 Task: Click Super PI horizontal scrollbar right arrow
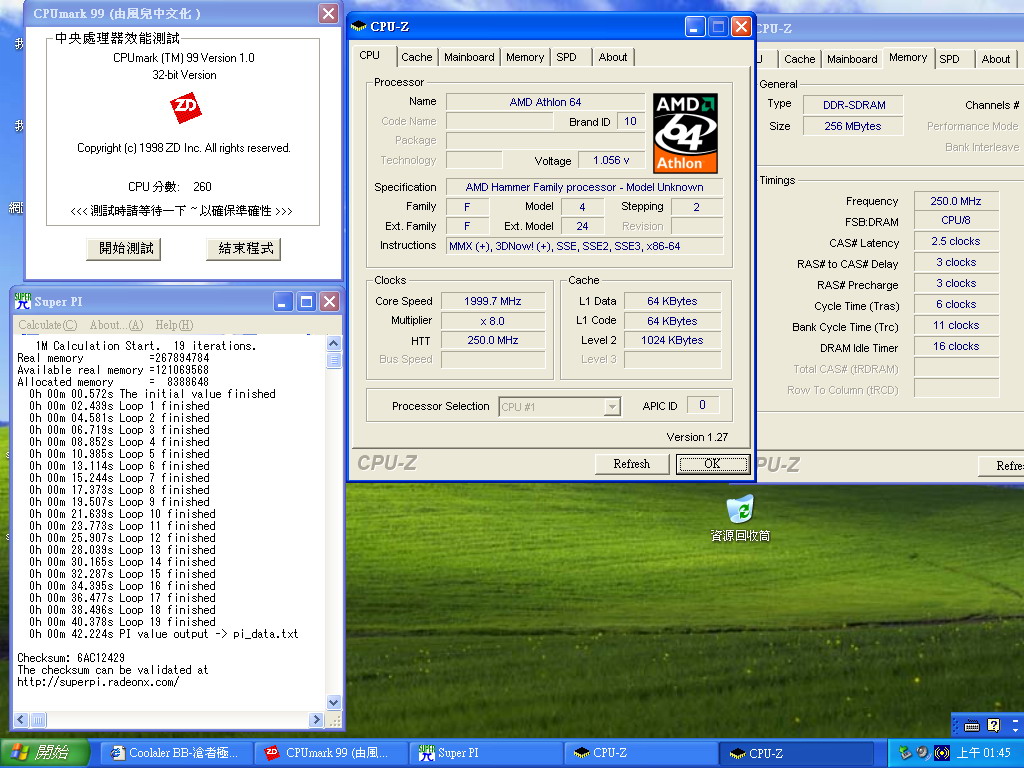pyautogui.click(x=317, y=720)
